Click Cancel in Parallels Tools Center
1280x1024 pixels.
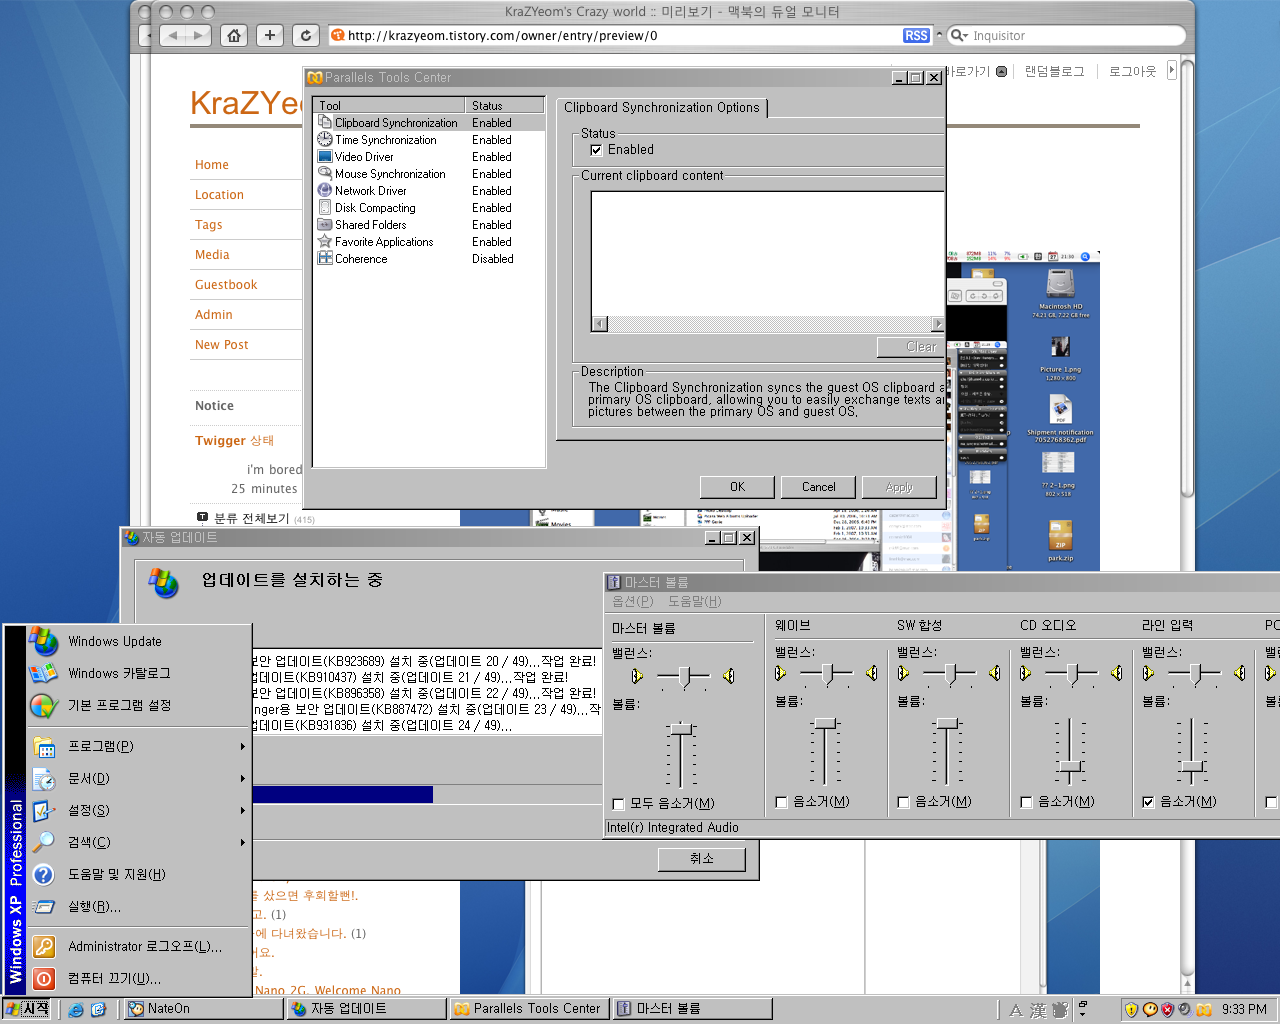pos(818,487)
